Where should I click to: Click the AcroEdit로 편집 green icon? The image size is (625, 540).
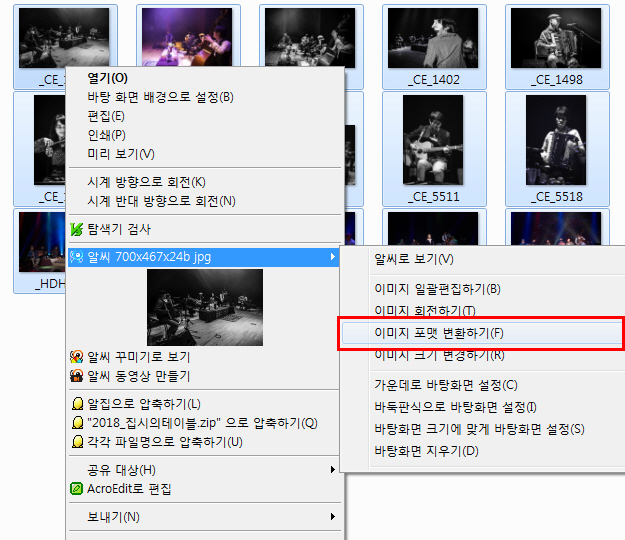point(77,489)
